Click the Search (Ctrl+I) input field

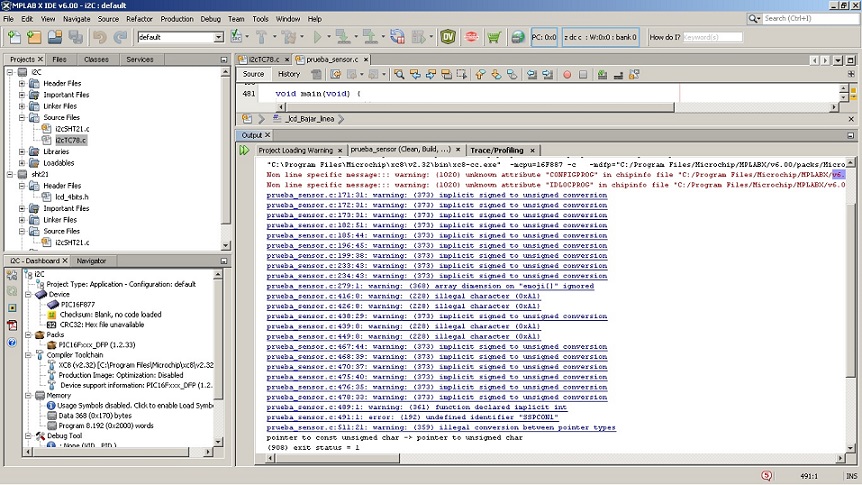click(x=811, y=19)
